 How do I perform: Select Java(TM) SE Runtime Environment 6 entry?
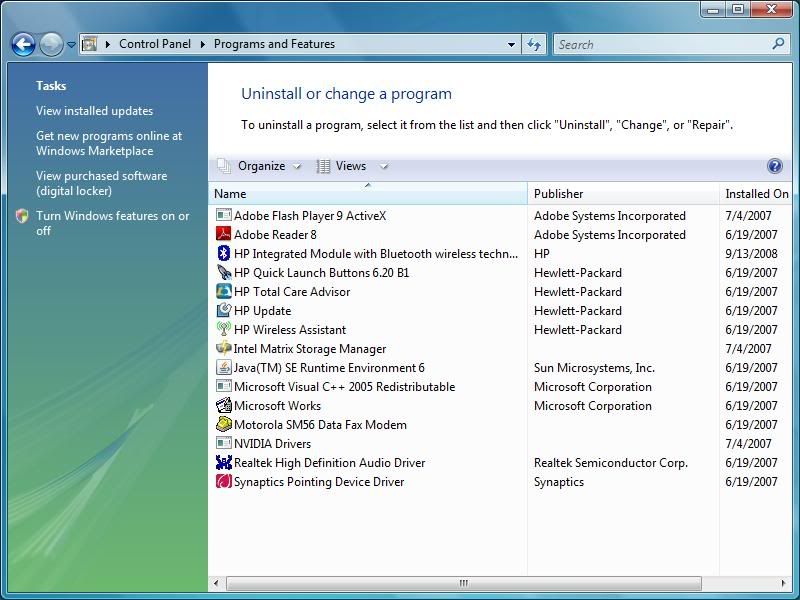500,367
